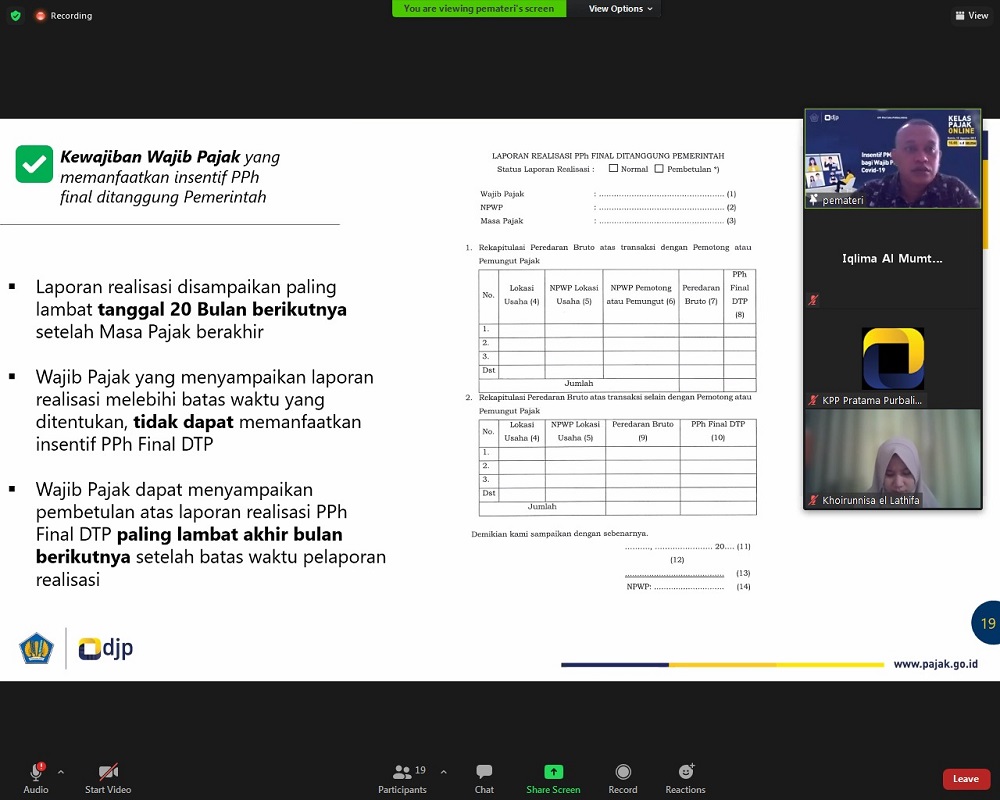Click the green encryption shield icon
Image resolution: width=1000 pixels, height=800 pixels.
[15, 16]
